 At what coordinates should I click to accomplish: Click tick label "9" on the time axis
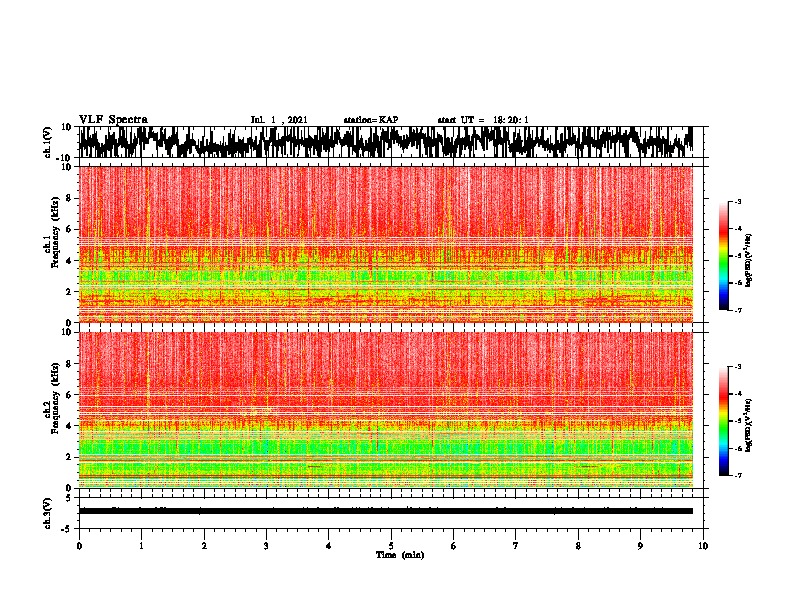[x=640, y=546]
